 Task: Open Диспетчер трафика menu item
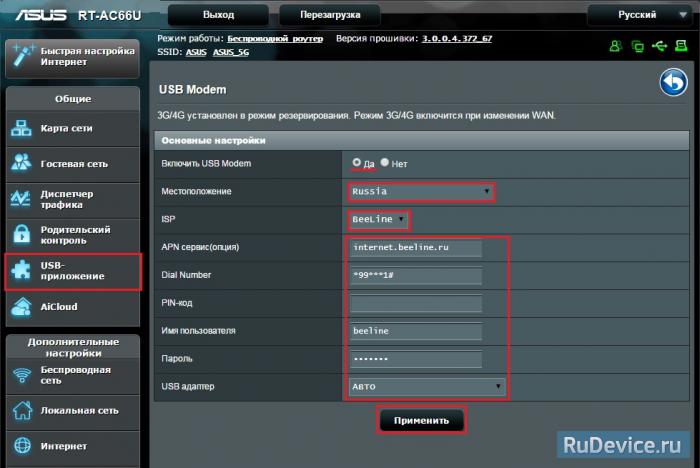[x=73, y=200]
